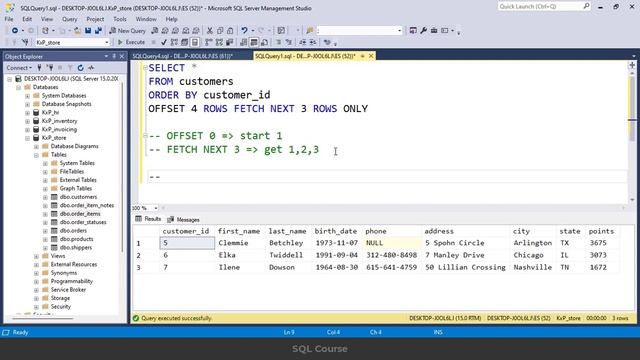Open Activity Monitor from Object Explorer toolbar
The width and height of the screenshot is (640, 360).
pyautogui.click(x=91, y=68)
